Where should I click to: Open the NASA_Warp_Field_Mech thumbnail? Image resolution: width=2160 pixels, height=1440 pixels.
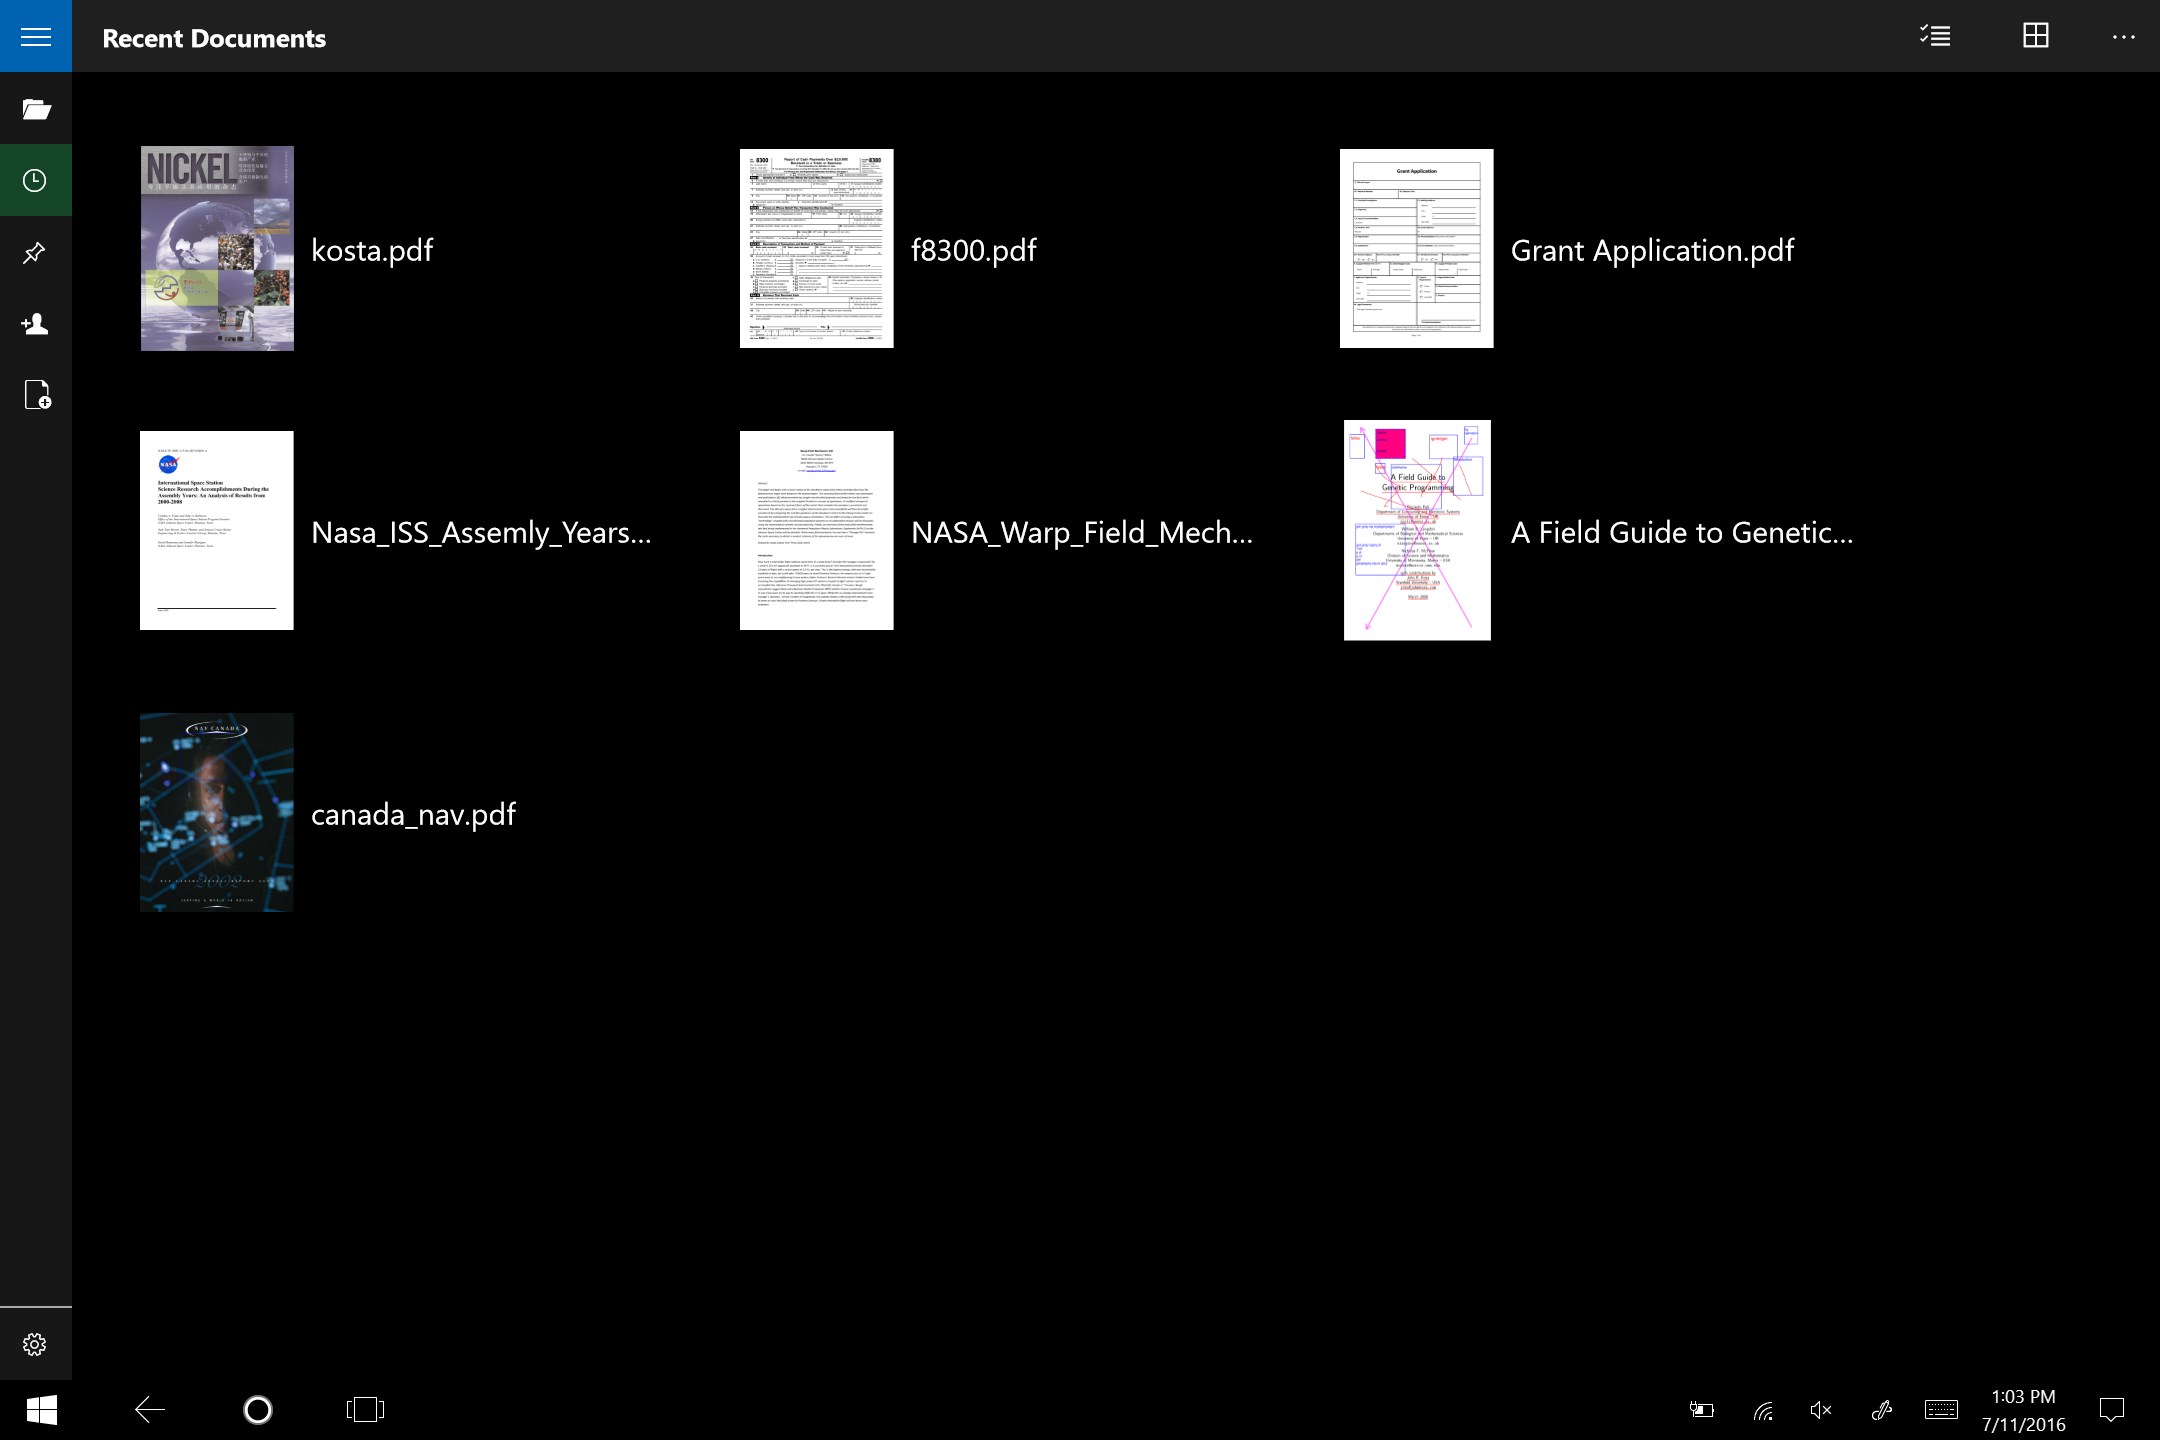(x=816, y=530)
